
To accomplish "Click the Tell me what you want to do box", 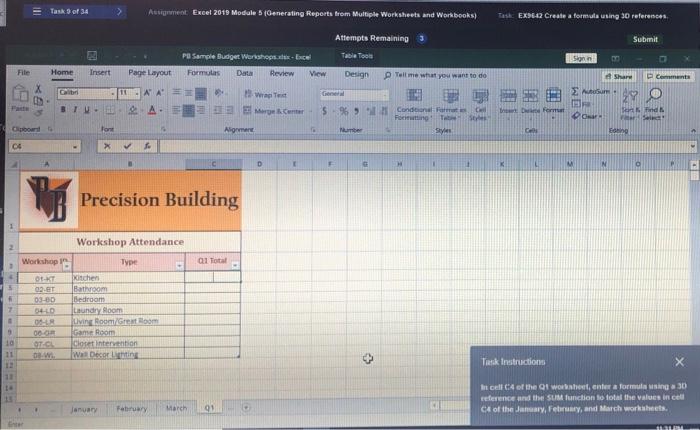I will click(435, 75).
